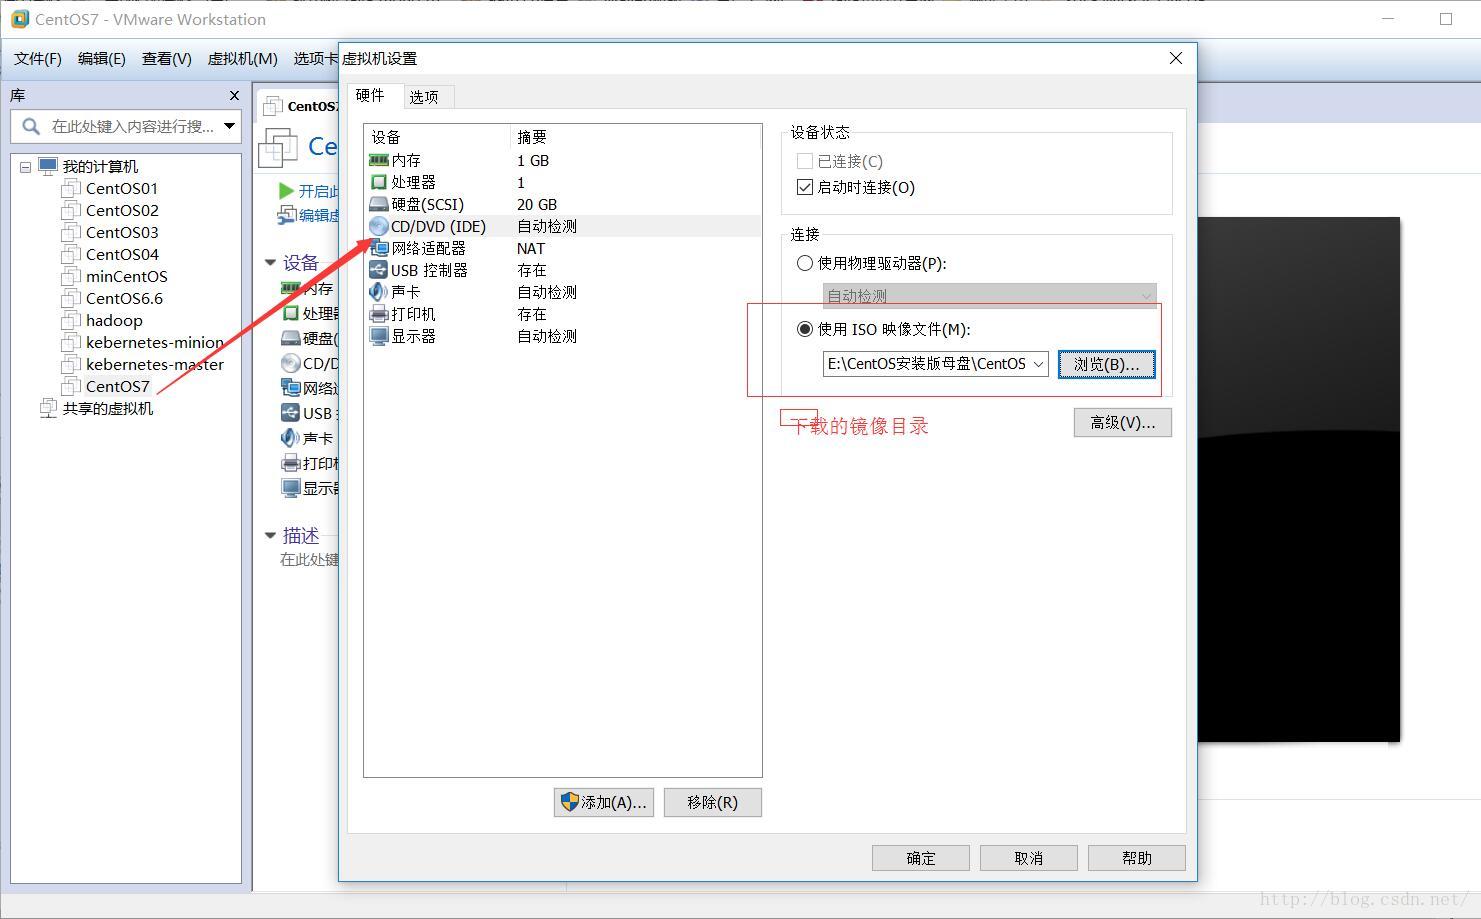1481x919 pixels.
Task: Open the VM (虚拟机) menu
Action: coord(242,59)
